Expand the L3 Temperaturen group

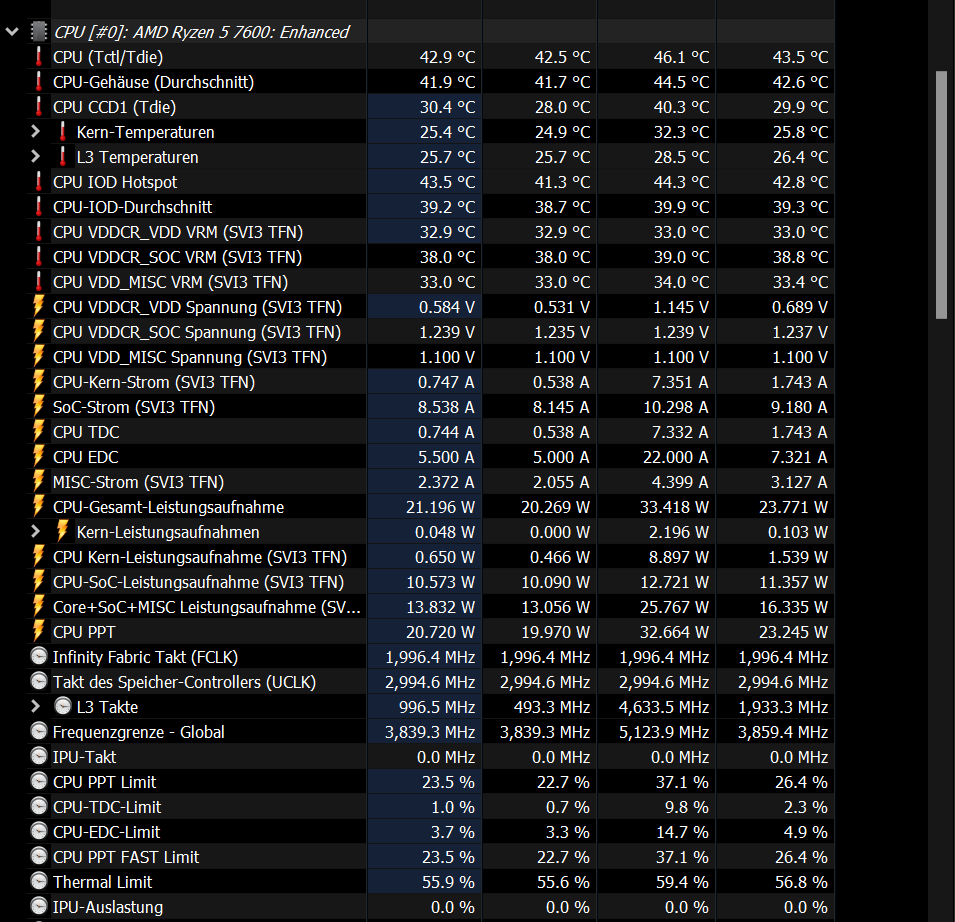click(35, 157)
